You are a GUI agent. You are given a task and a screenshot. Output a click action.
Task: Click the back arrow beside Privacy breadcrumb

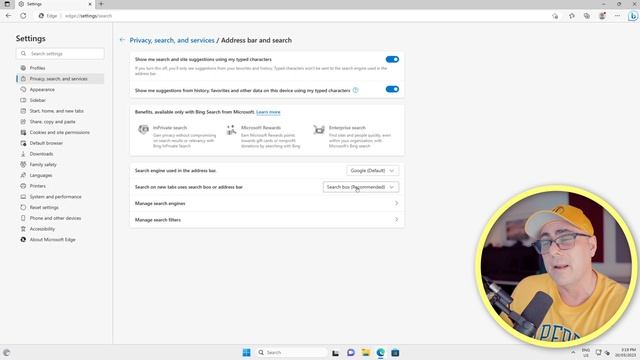(x=122, y=40)
